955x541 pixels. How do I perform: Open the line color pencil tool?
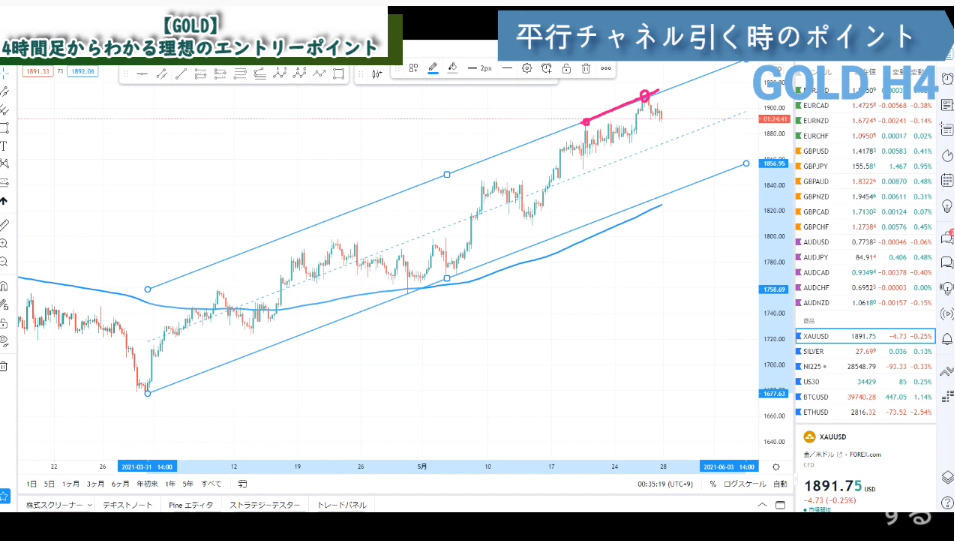point(433,68)
